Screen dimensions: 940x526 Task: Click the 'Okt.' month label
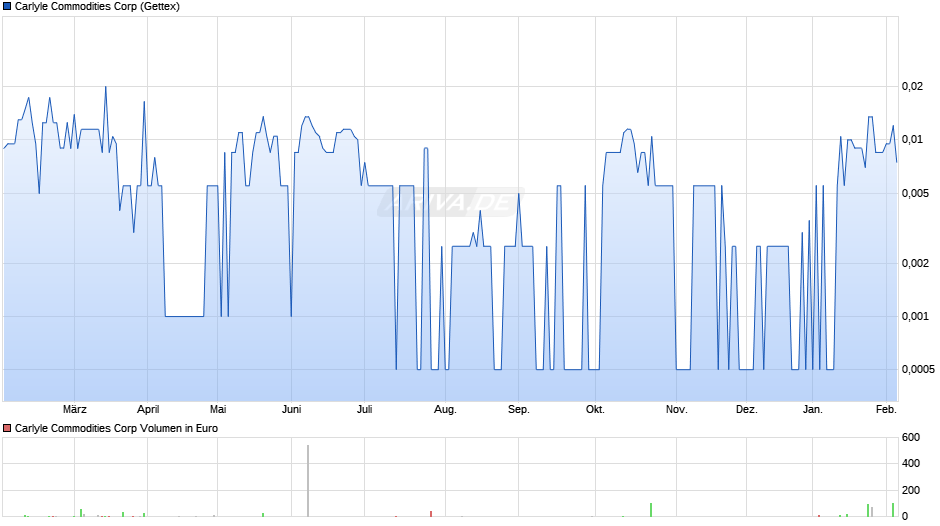(595, 410)
